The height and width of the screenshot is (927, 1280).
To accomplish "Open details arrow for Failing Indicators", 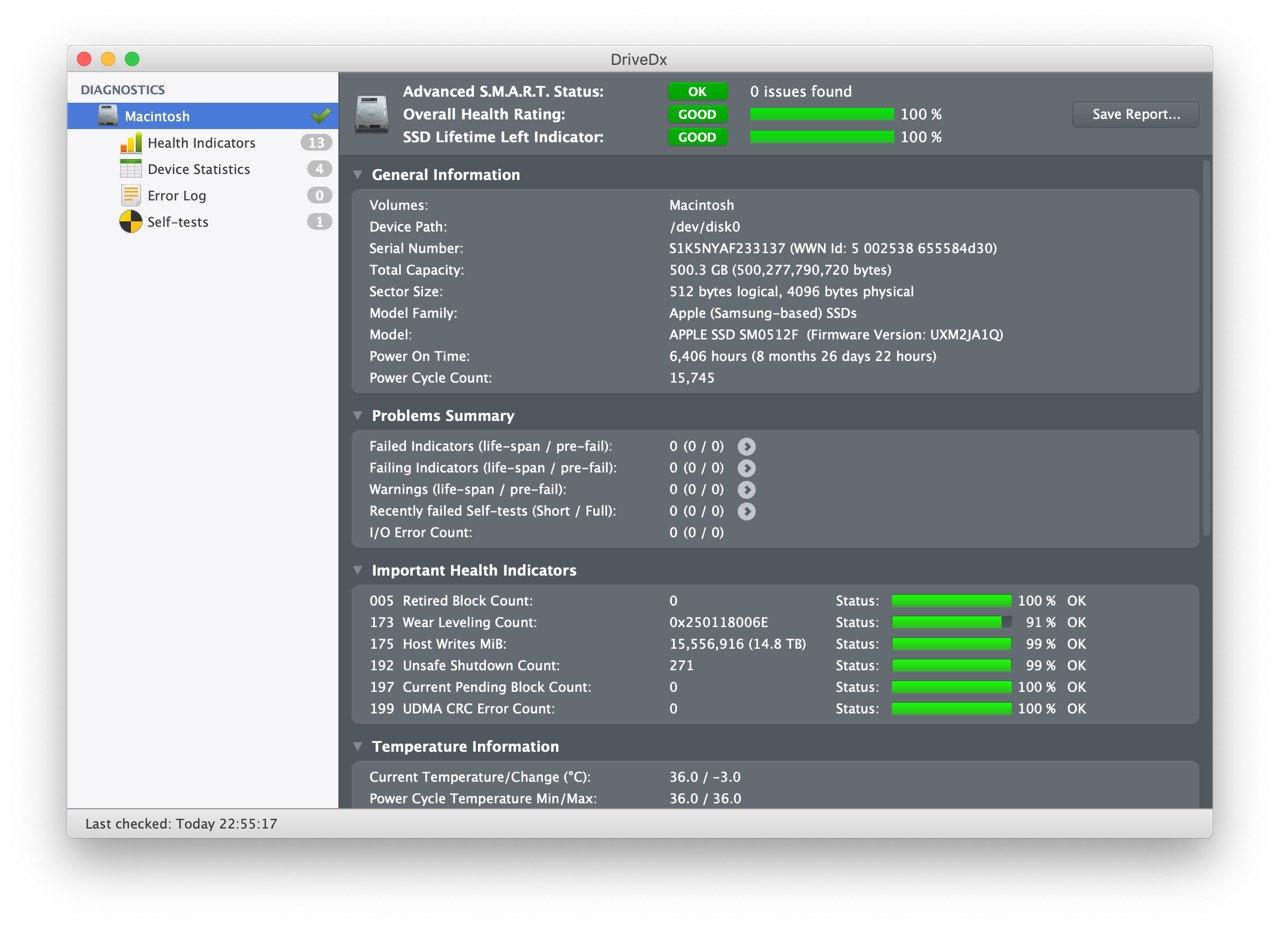I will 746,468.
